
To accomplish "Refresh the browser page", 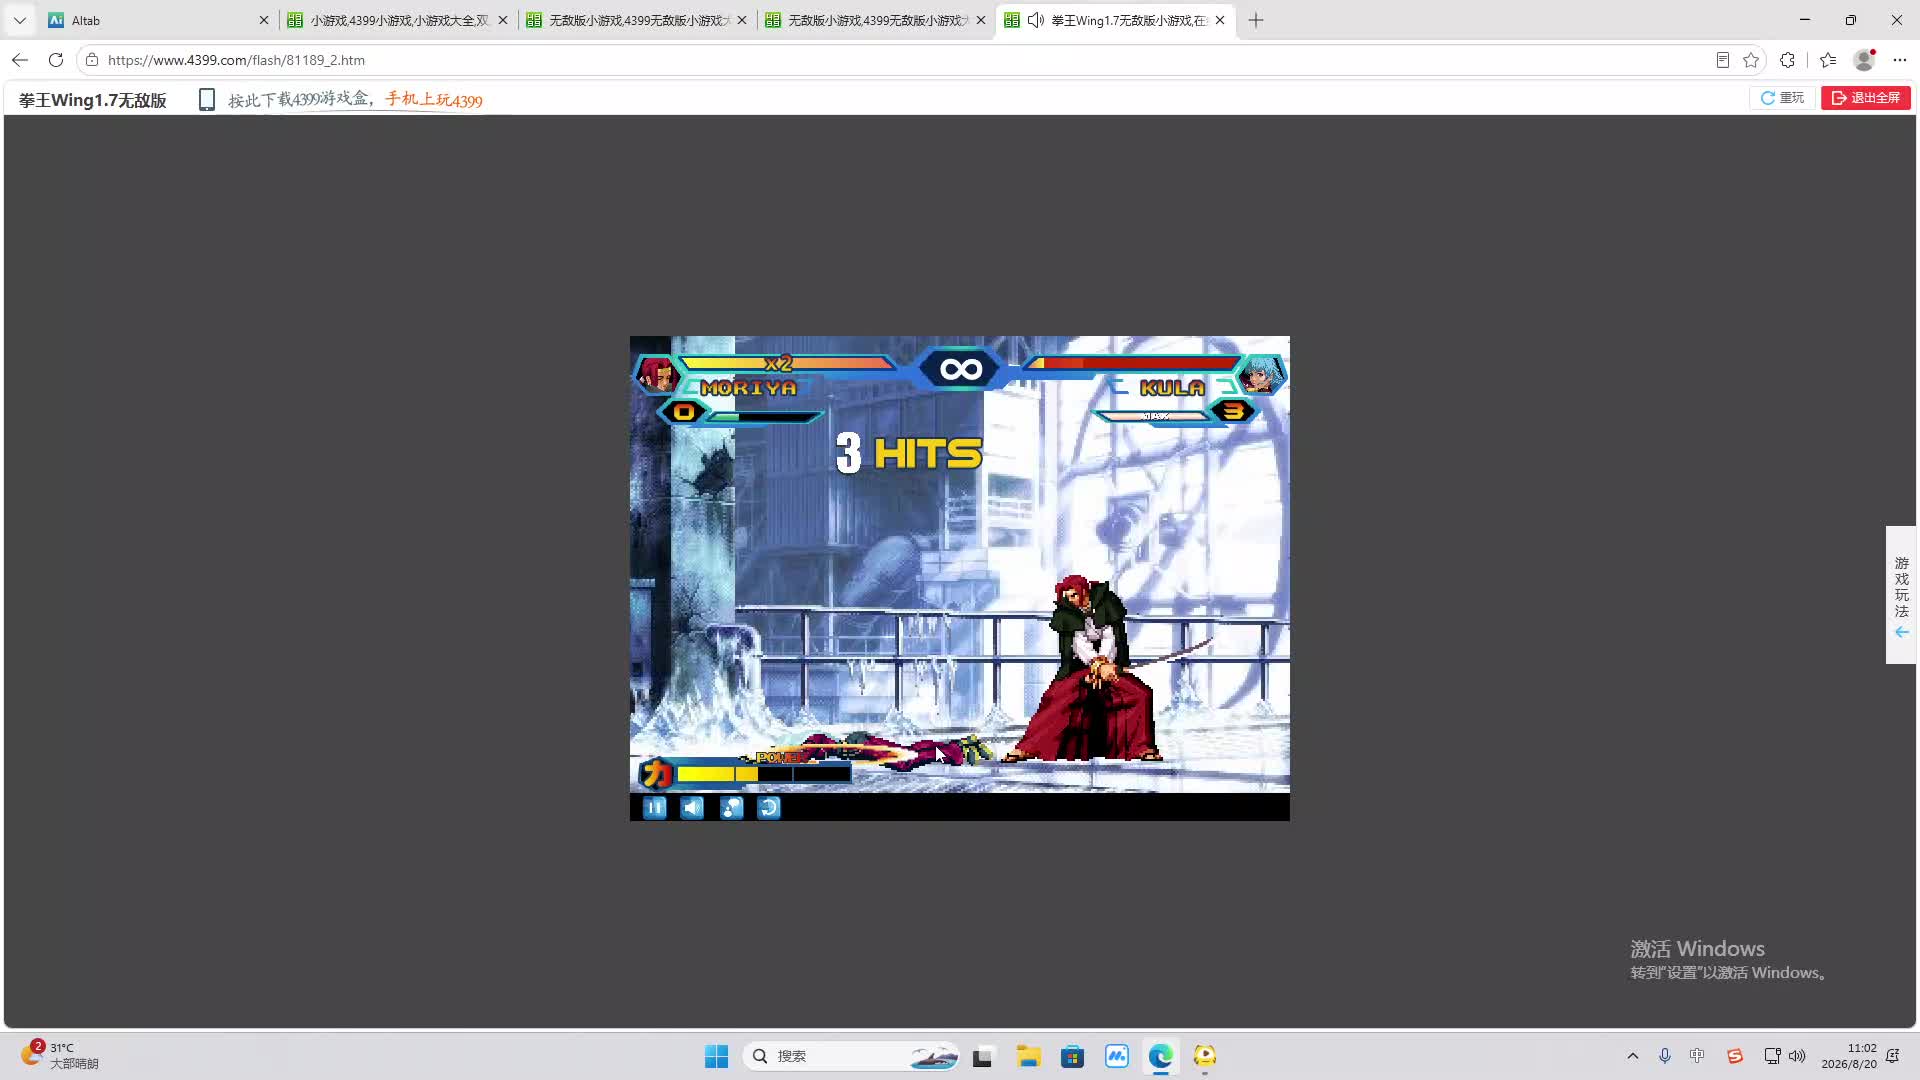I will (56, 60).
